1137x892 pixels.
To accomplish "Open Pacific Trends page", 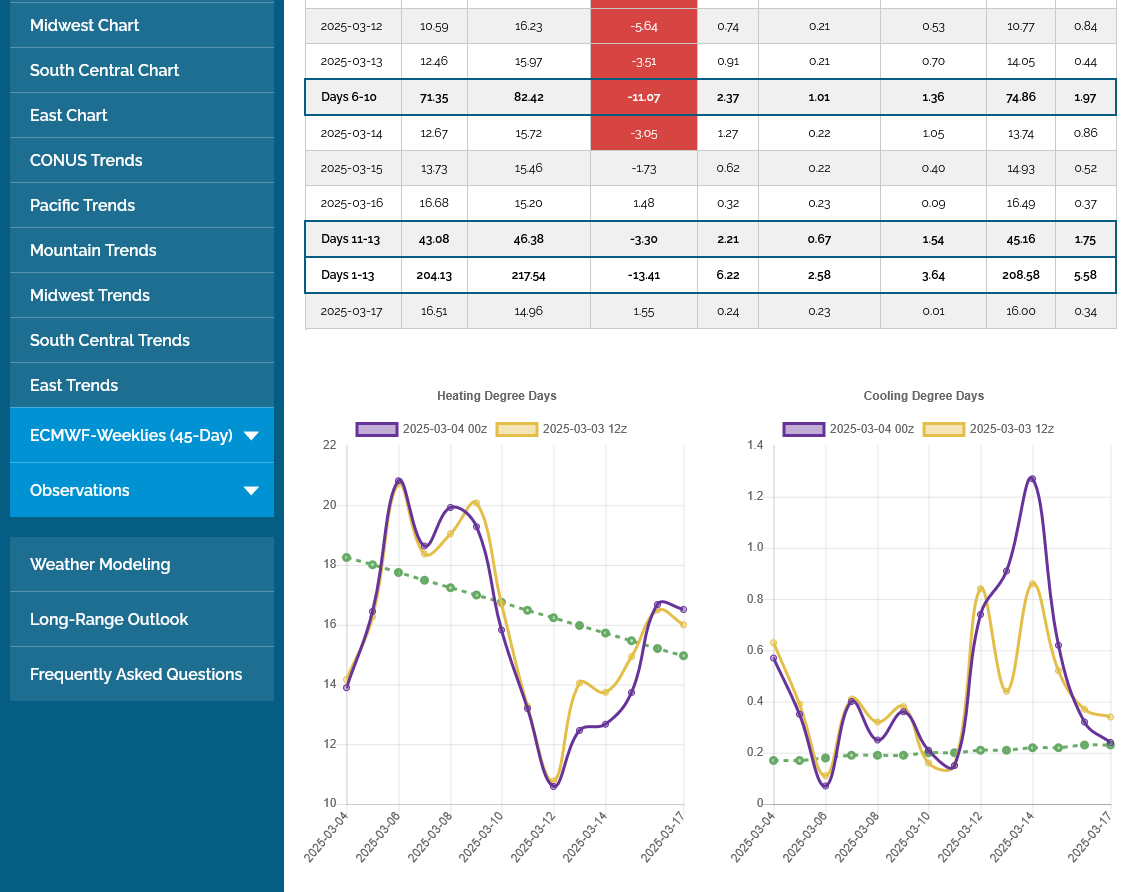I will 82,205.
